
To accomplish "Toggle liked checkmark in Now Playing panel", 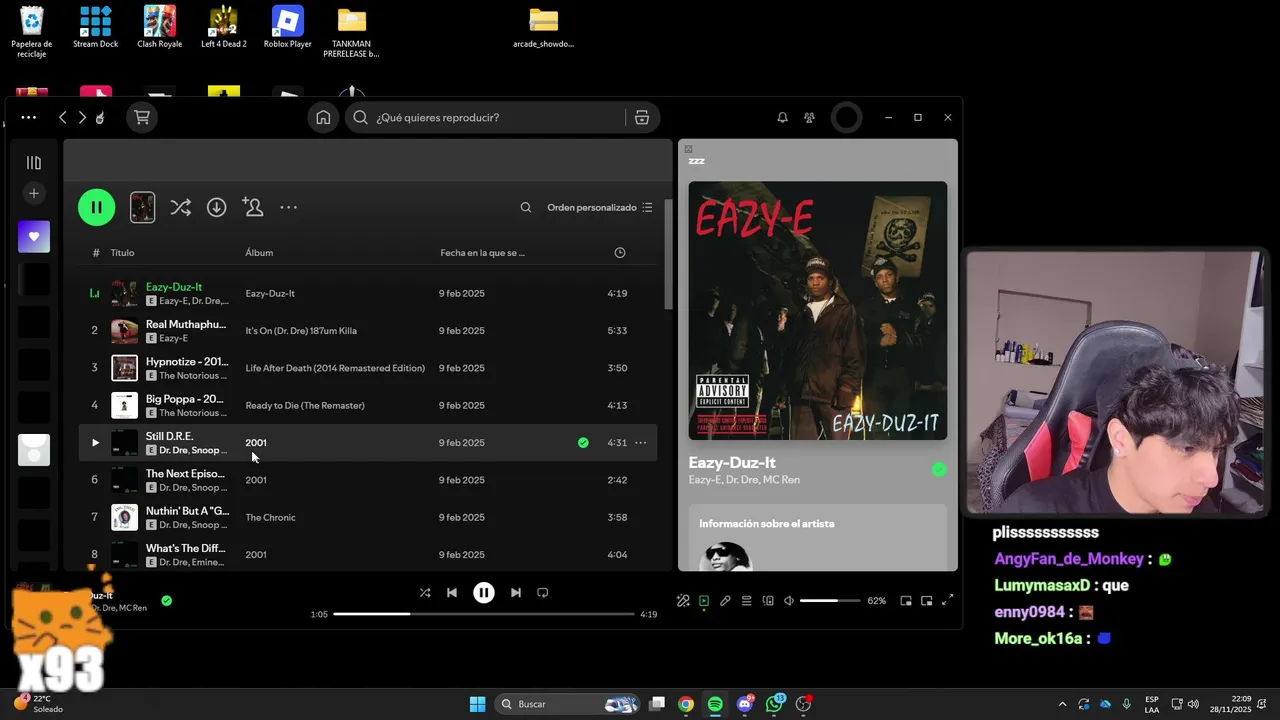I will tap(939, 469).
